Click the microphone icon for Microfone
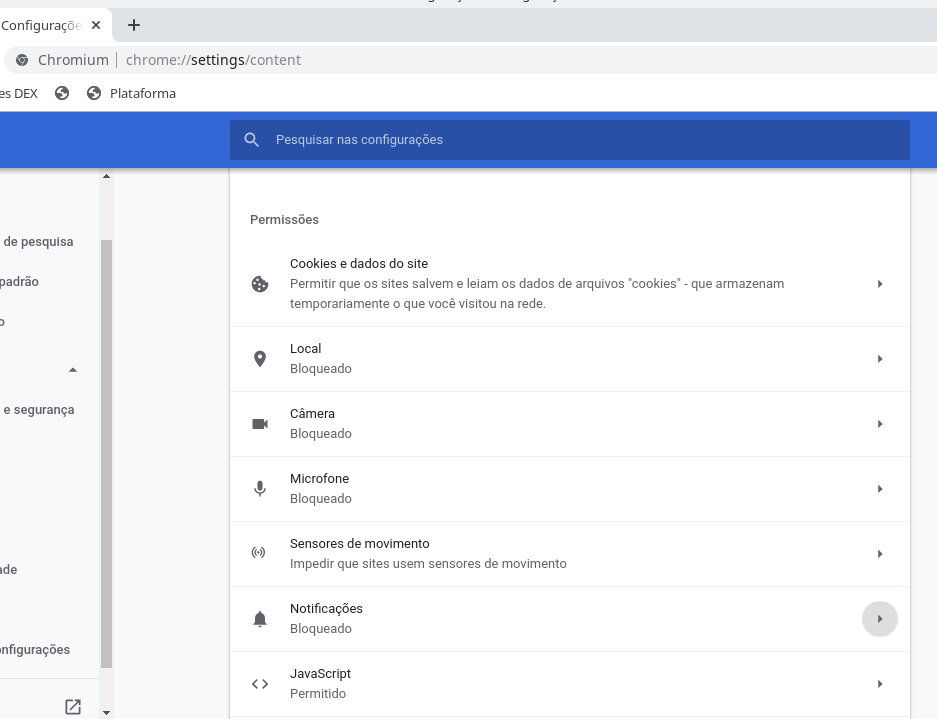The width and height of the screenshot is (937, 719). click(x=260, y=489)
